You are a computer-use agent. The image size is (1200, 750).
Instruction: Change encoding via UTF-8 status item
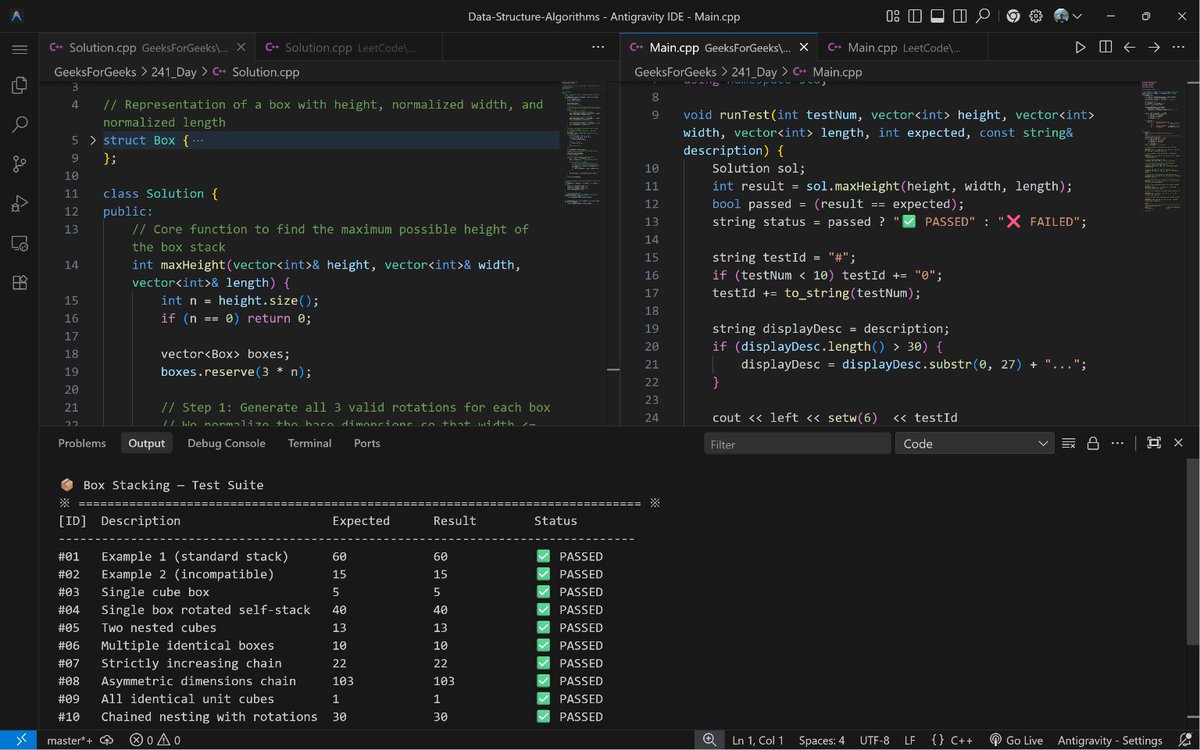point(874,740)
